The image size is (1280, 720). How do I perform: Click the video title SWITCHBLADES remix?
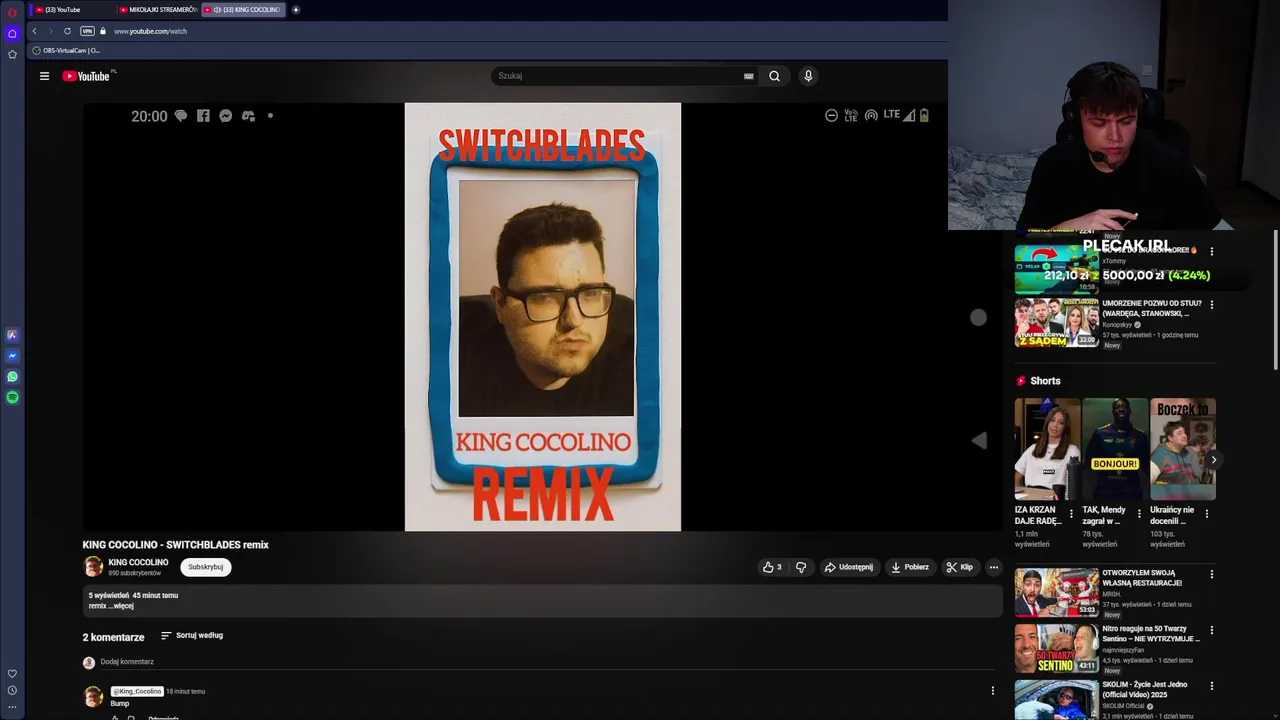(175, 545)
